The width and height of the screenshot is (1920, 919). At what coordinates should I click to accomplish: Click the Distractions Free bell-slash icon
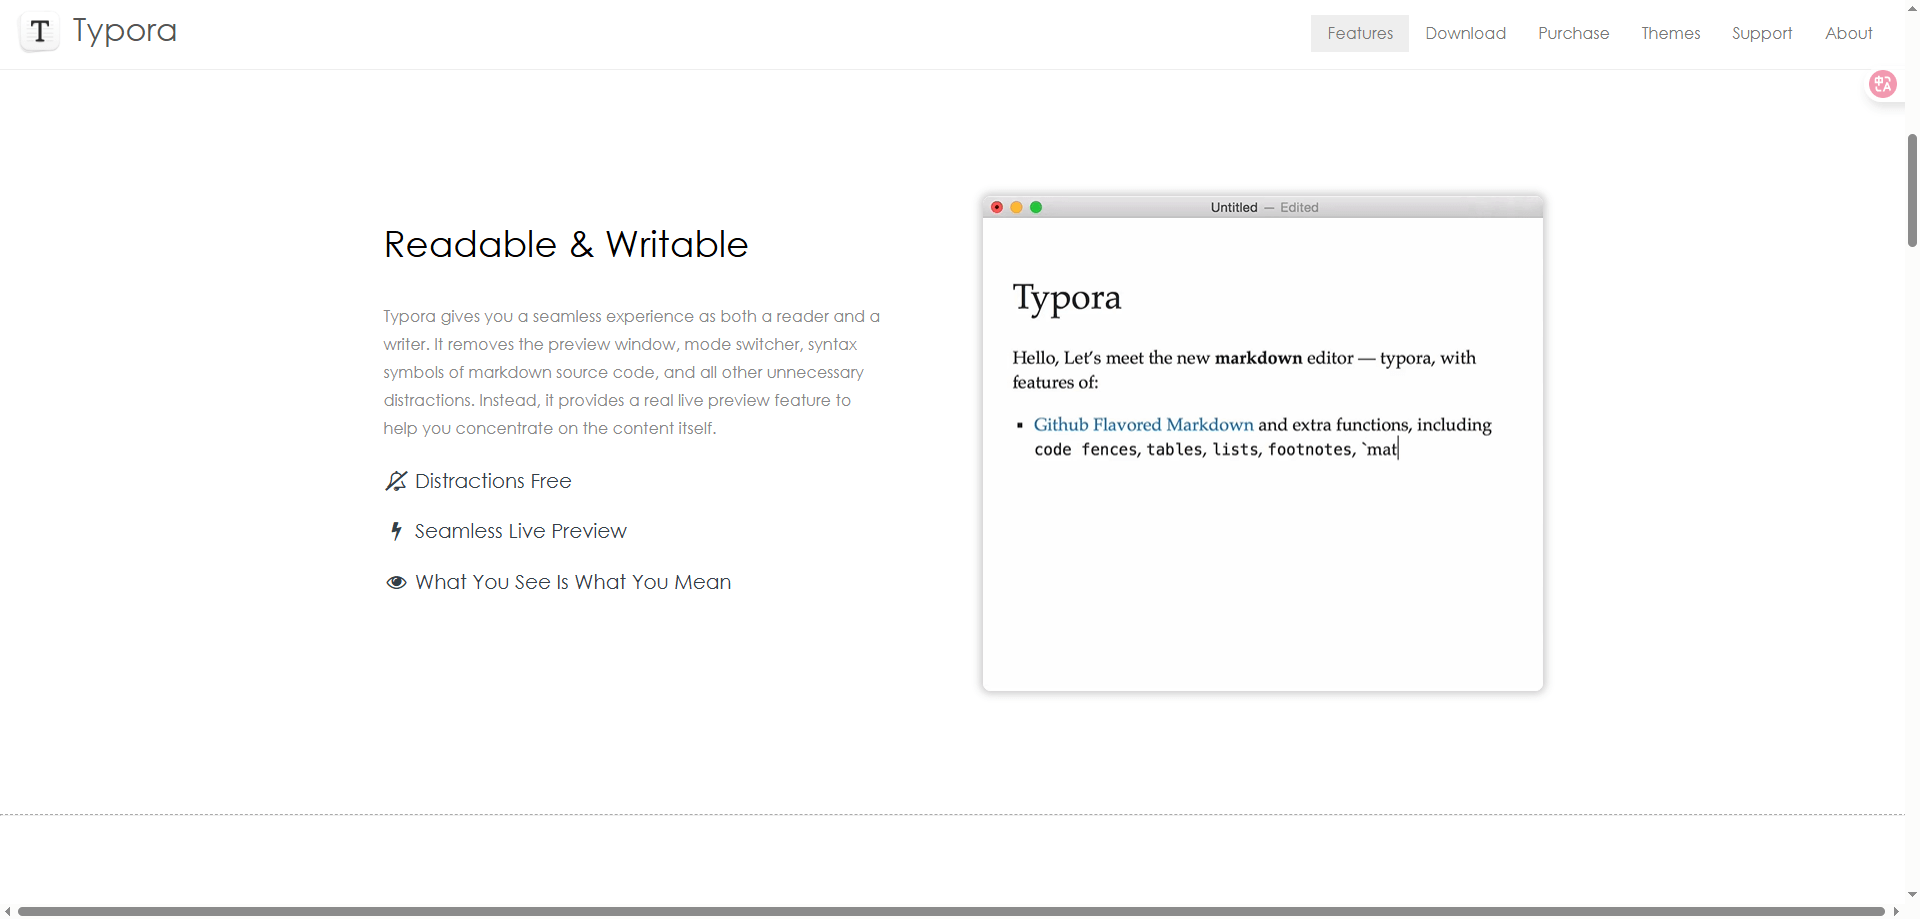[396, 481]
